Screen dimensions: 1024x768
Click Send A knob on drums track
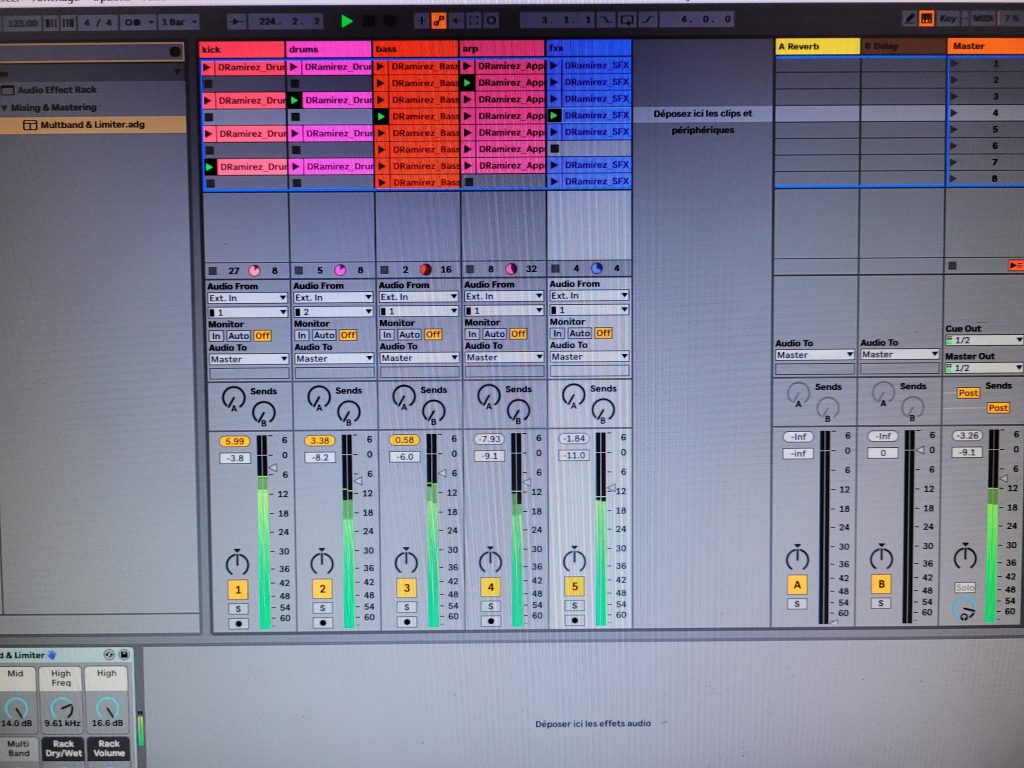[x=319, y=398]
